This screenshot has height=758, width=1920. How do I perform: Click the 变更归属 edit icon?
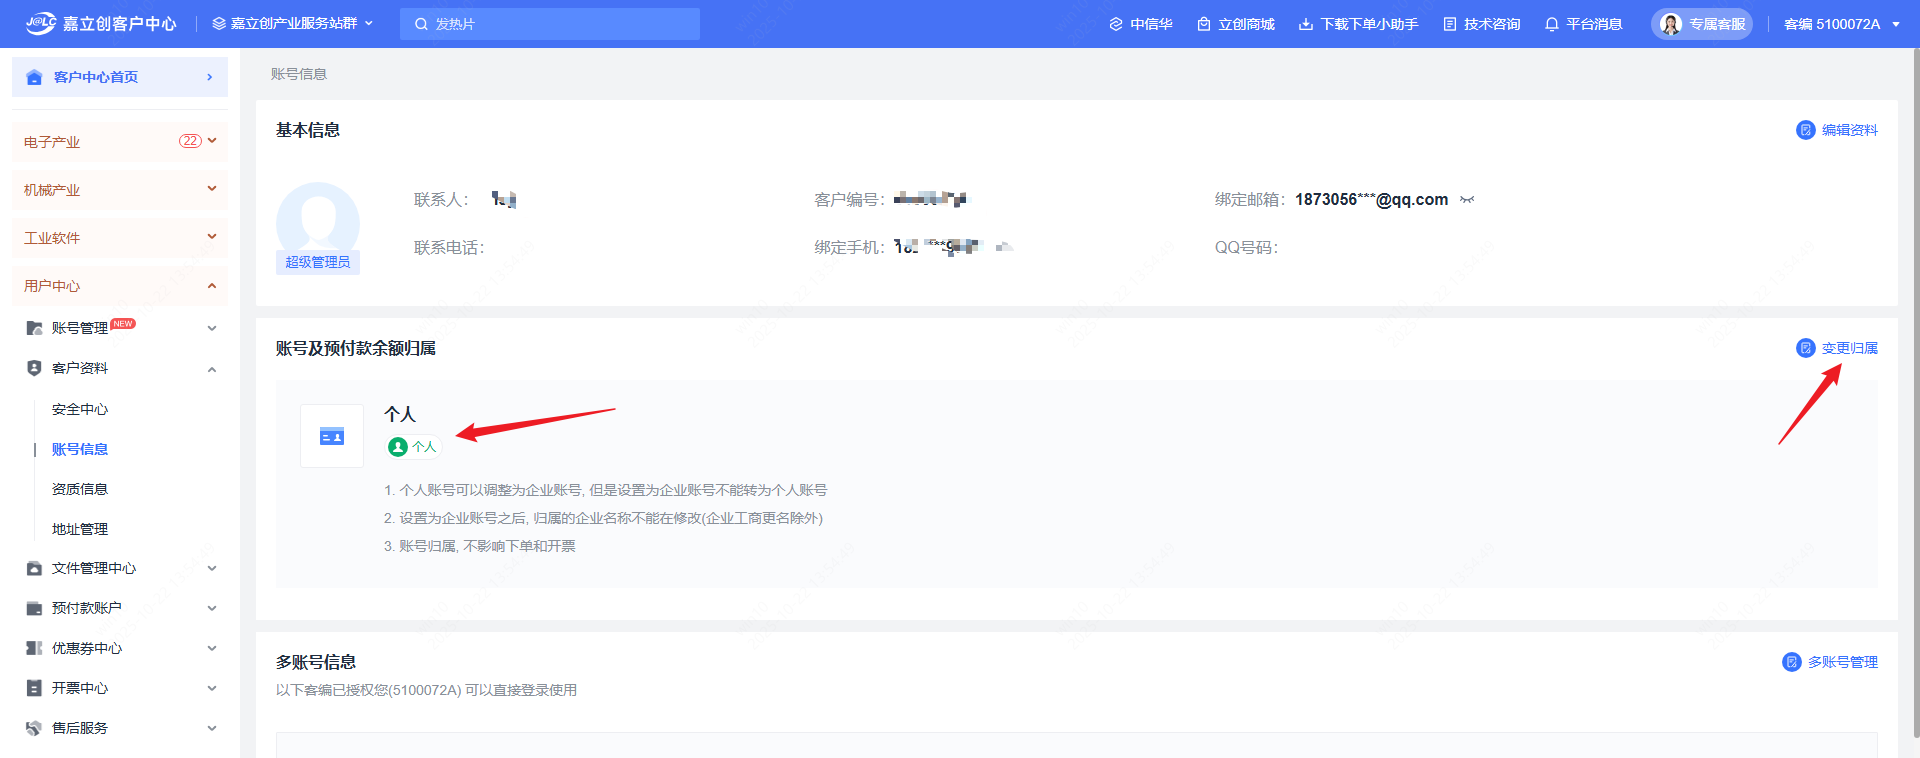(1806, 348)
